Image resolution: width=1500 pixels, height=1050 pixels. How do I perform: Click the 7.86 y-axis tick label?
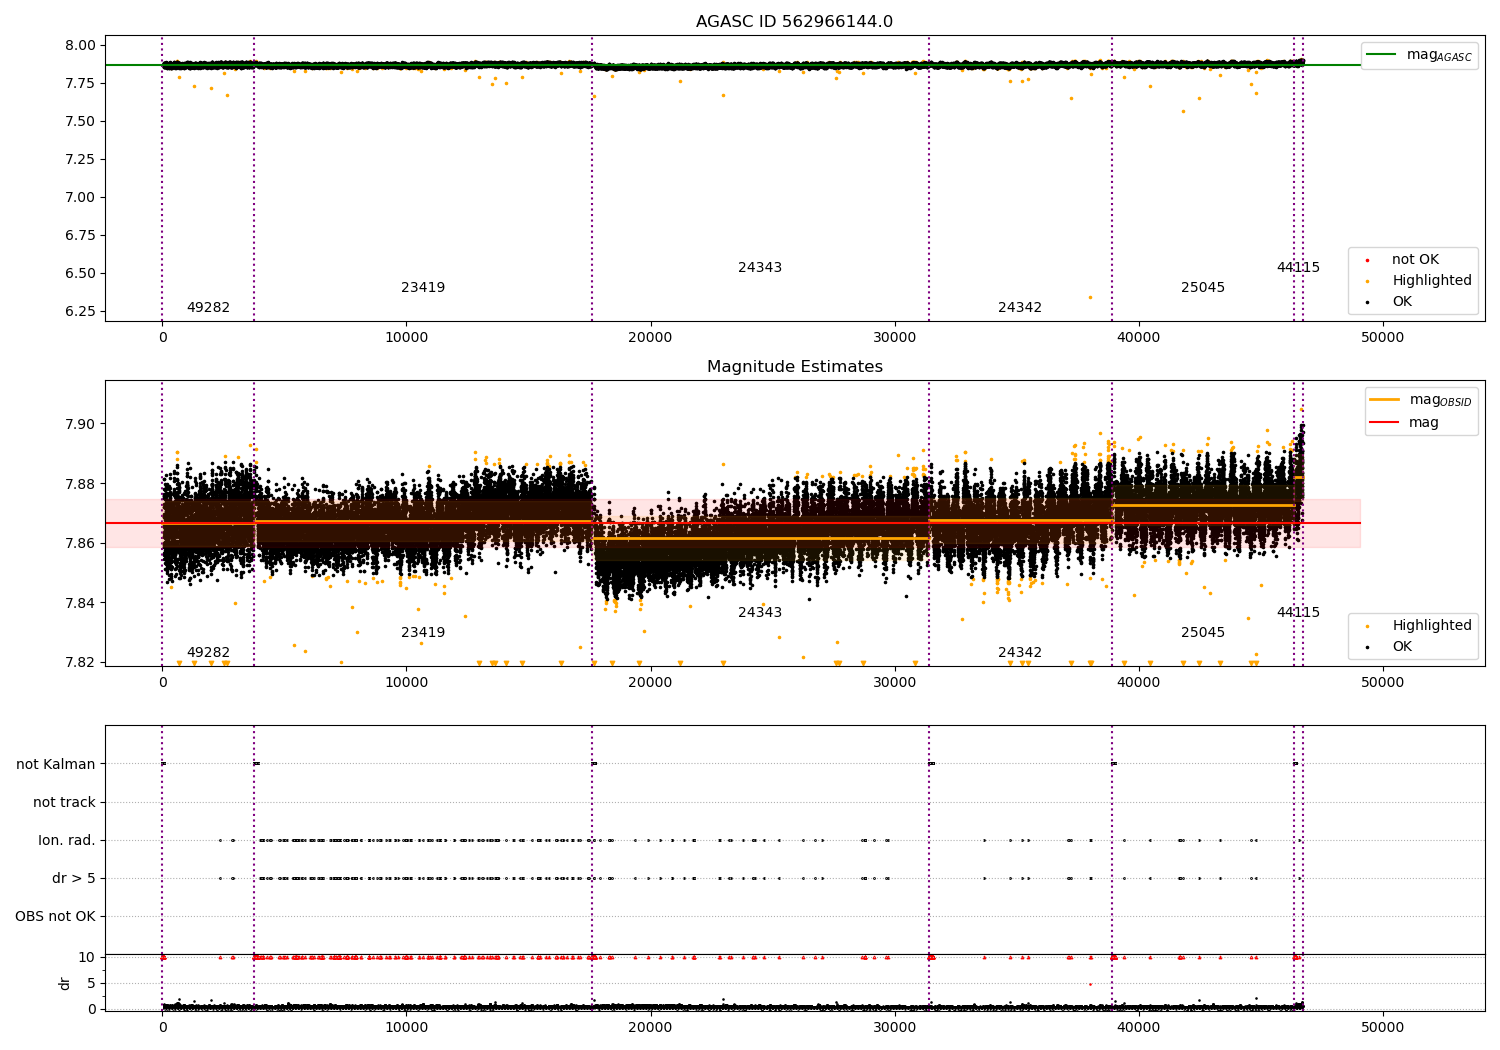tap(82, 543)
